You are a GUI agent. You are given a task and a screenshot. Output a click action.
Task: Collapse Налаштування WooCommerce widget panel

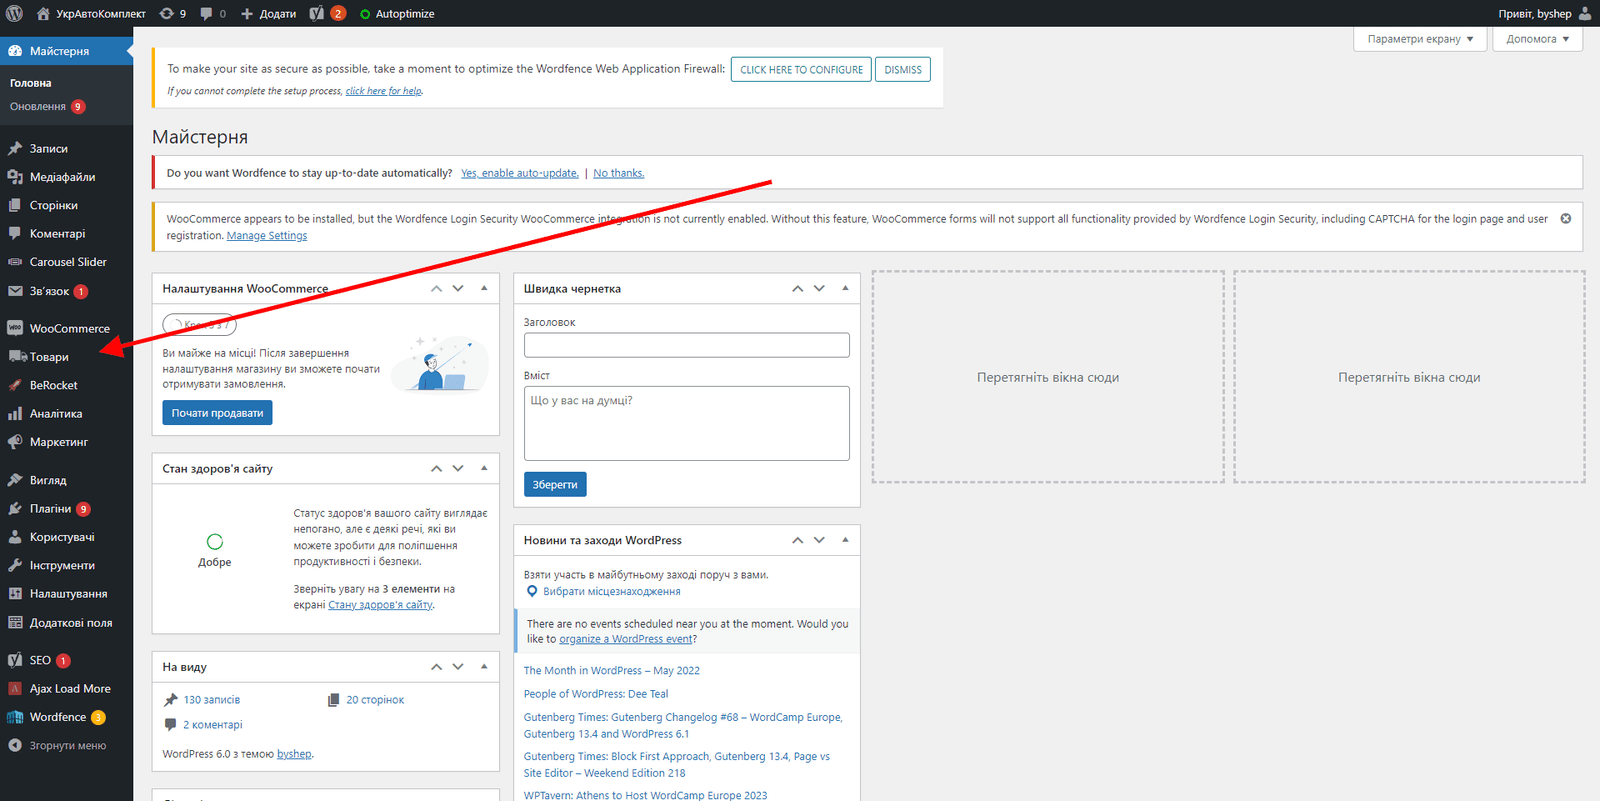[484, 288]
